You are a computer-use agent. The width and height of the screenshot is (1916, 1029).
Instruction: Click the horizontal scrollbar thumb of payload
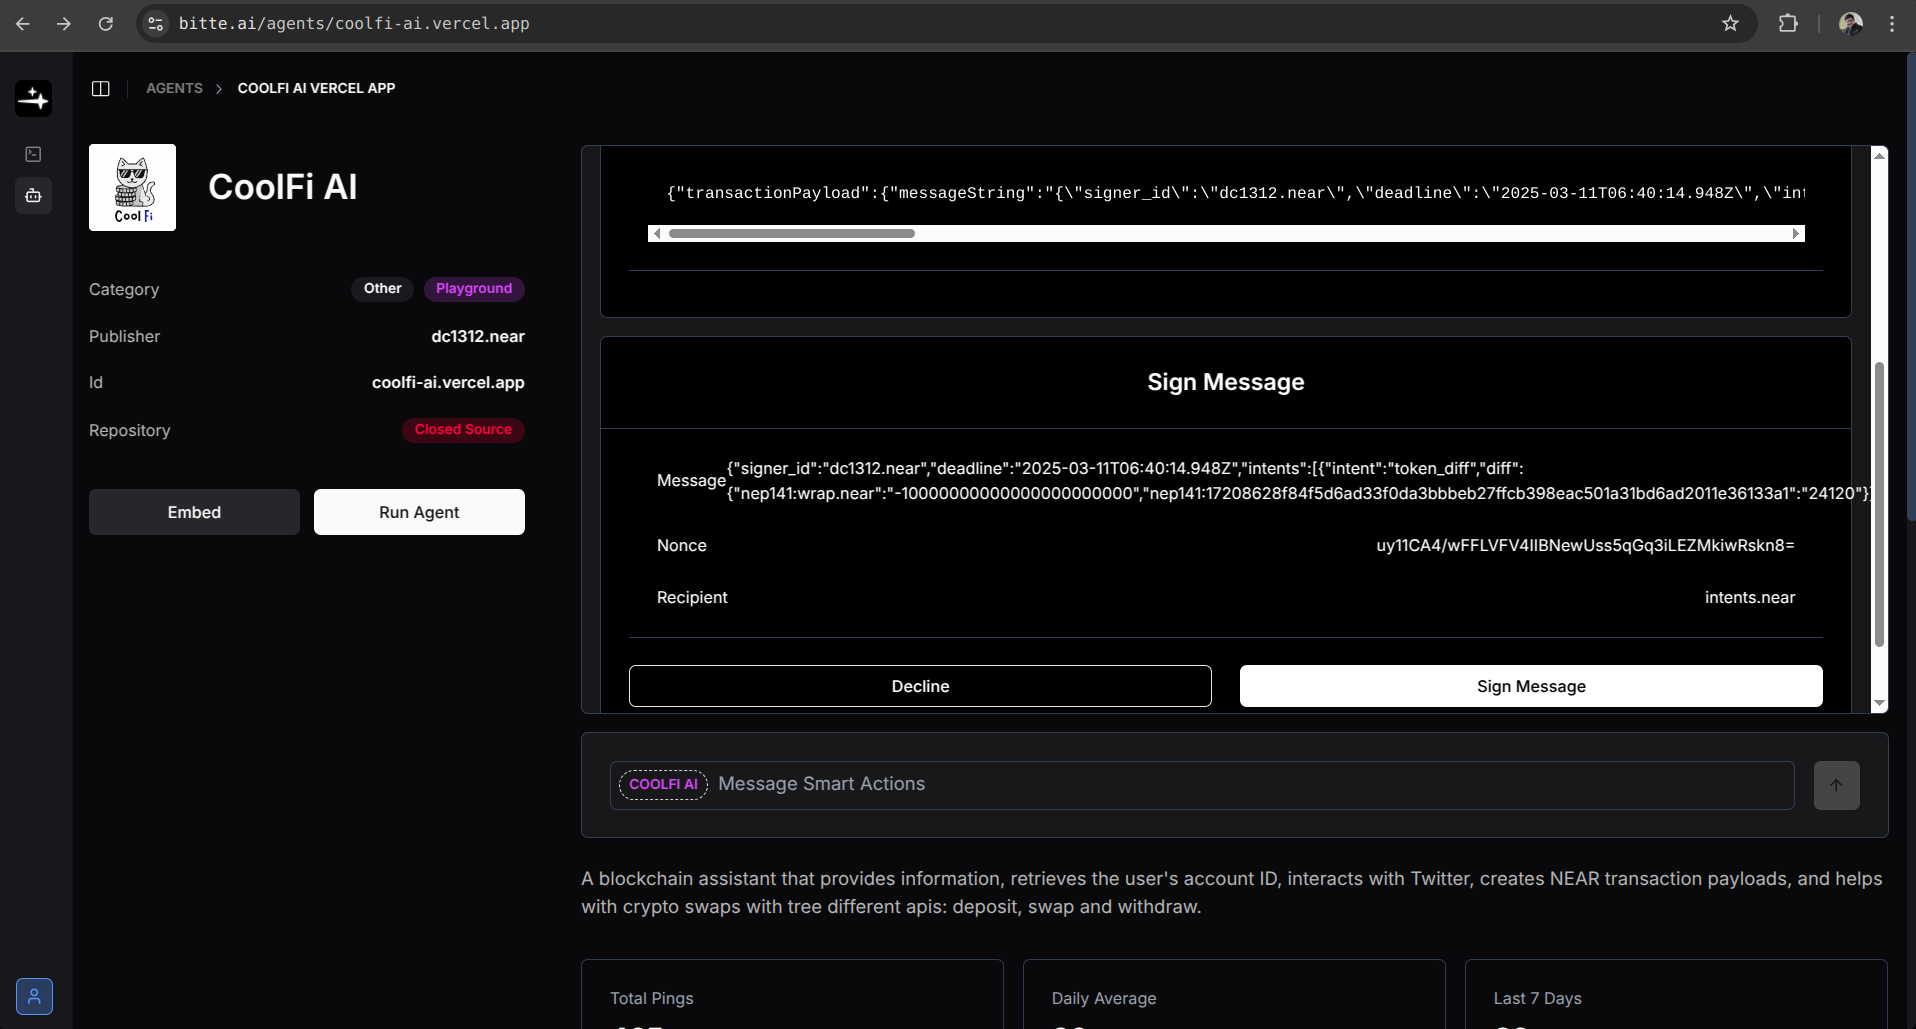pos(792,233)
